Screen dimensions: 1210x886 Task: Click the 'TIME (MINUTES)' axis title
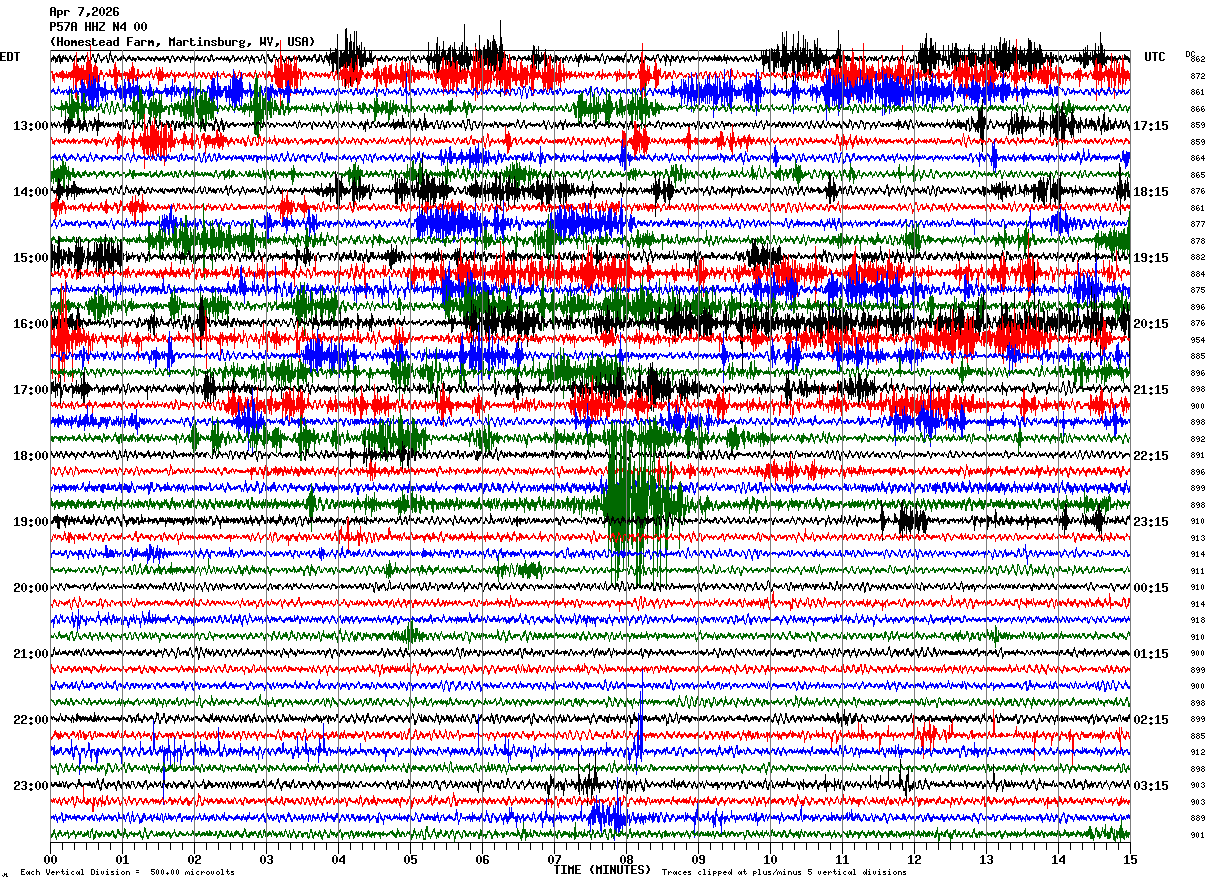[x=602, y=870]
